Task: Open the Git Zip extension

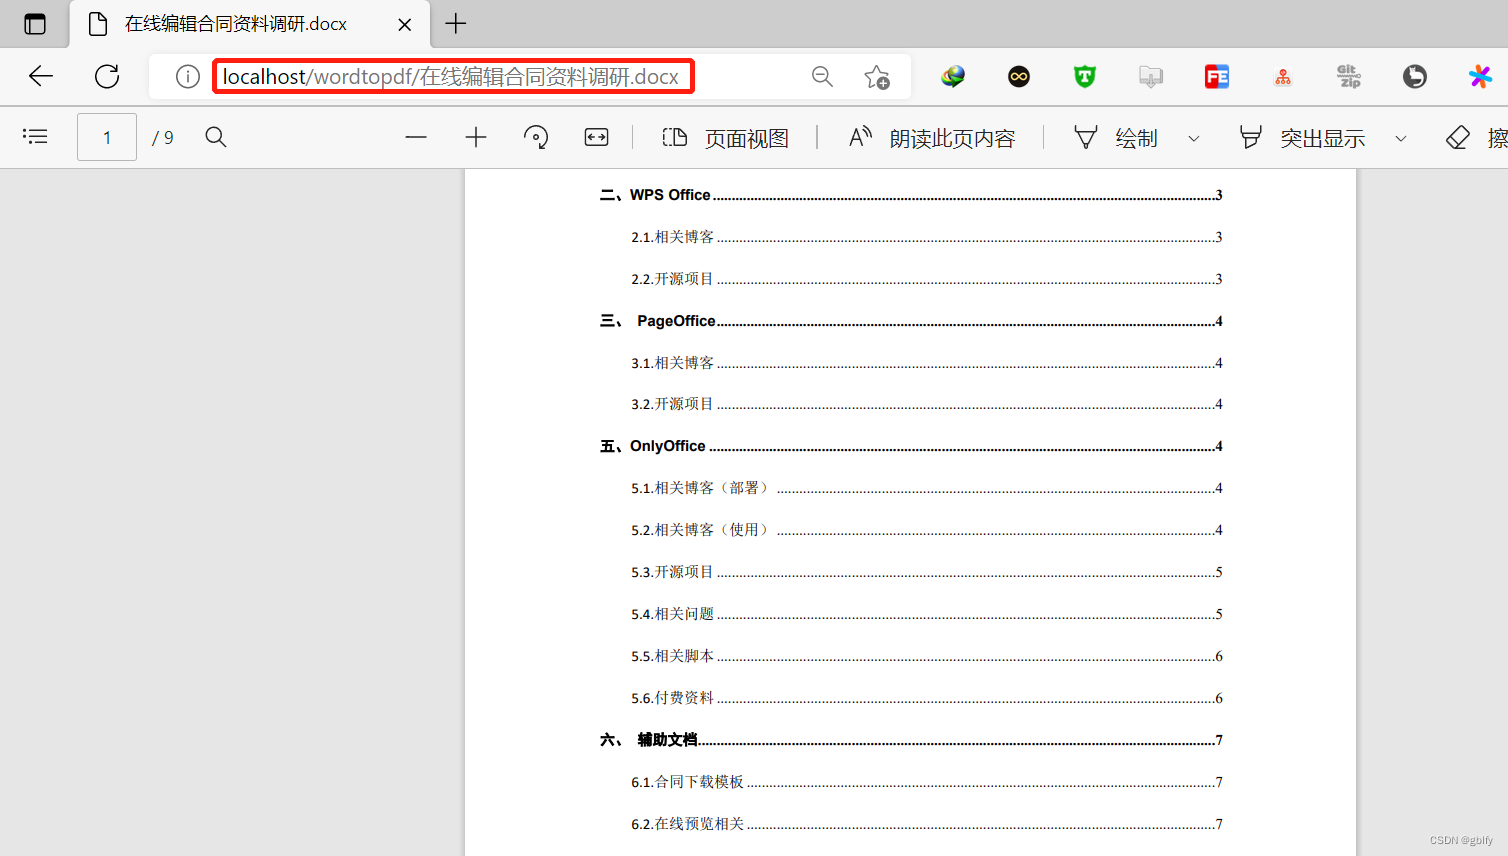Action: click(1349, 76)
